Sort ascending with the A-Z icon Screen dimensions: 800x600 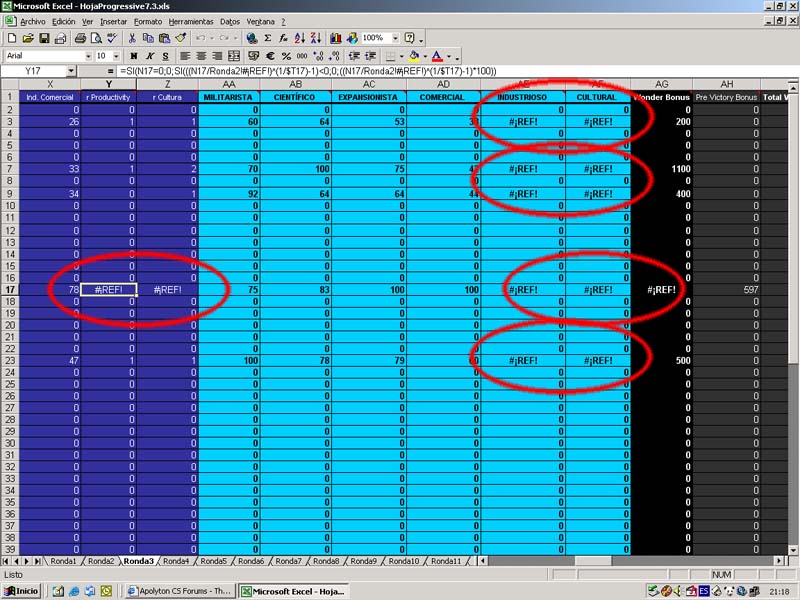[300, 38]
